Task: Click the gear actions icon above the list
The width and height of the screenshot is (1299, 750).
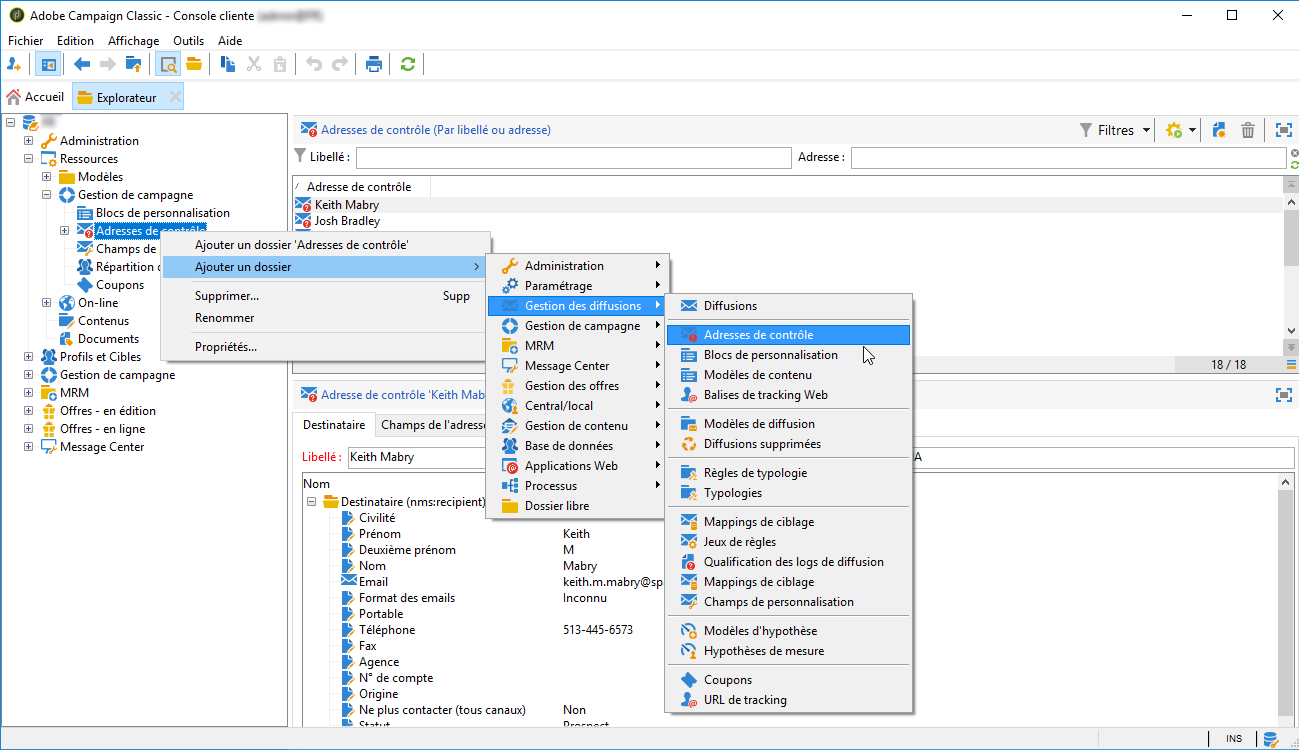Action: click(1174, 130)
